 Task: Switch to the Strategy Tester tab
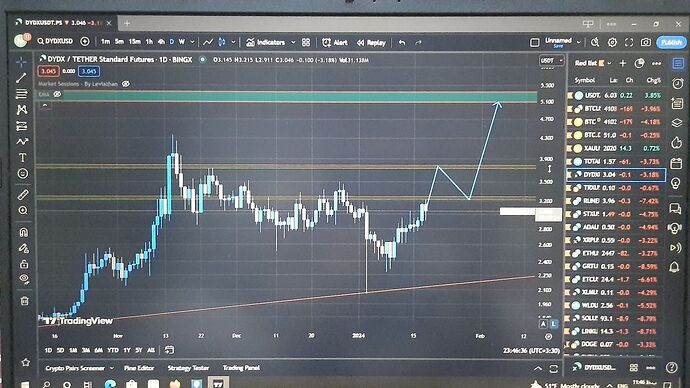188,368
